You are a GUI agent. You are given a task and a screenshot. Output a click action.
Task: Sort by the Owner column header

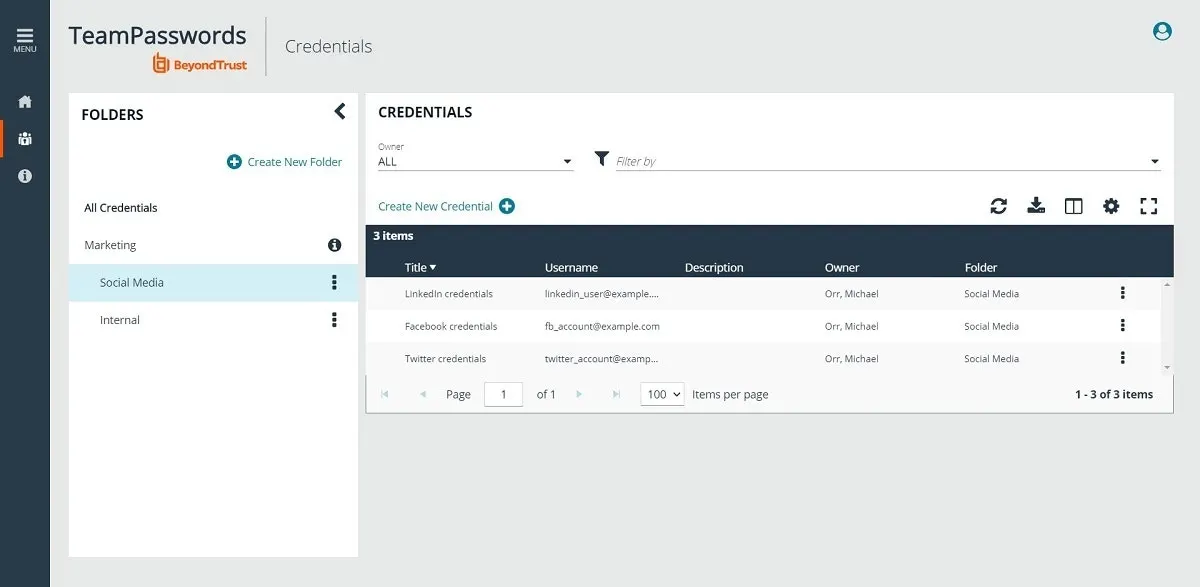pyautogui.click(x=842, y=267)
